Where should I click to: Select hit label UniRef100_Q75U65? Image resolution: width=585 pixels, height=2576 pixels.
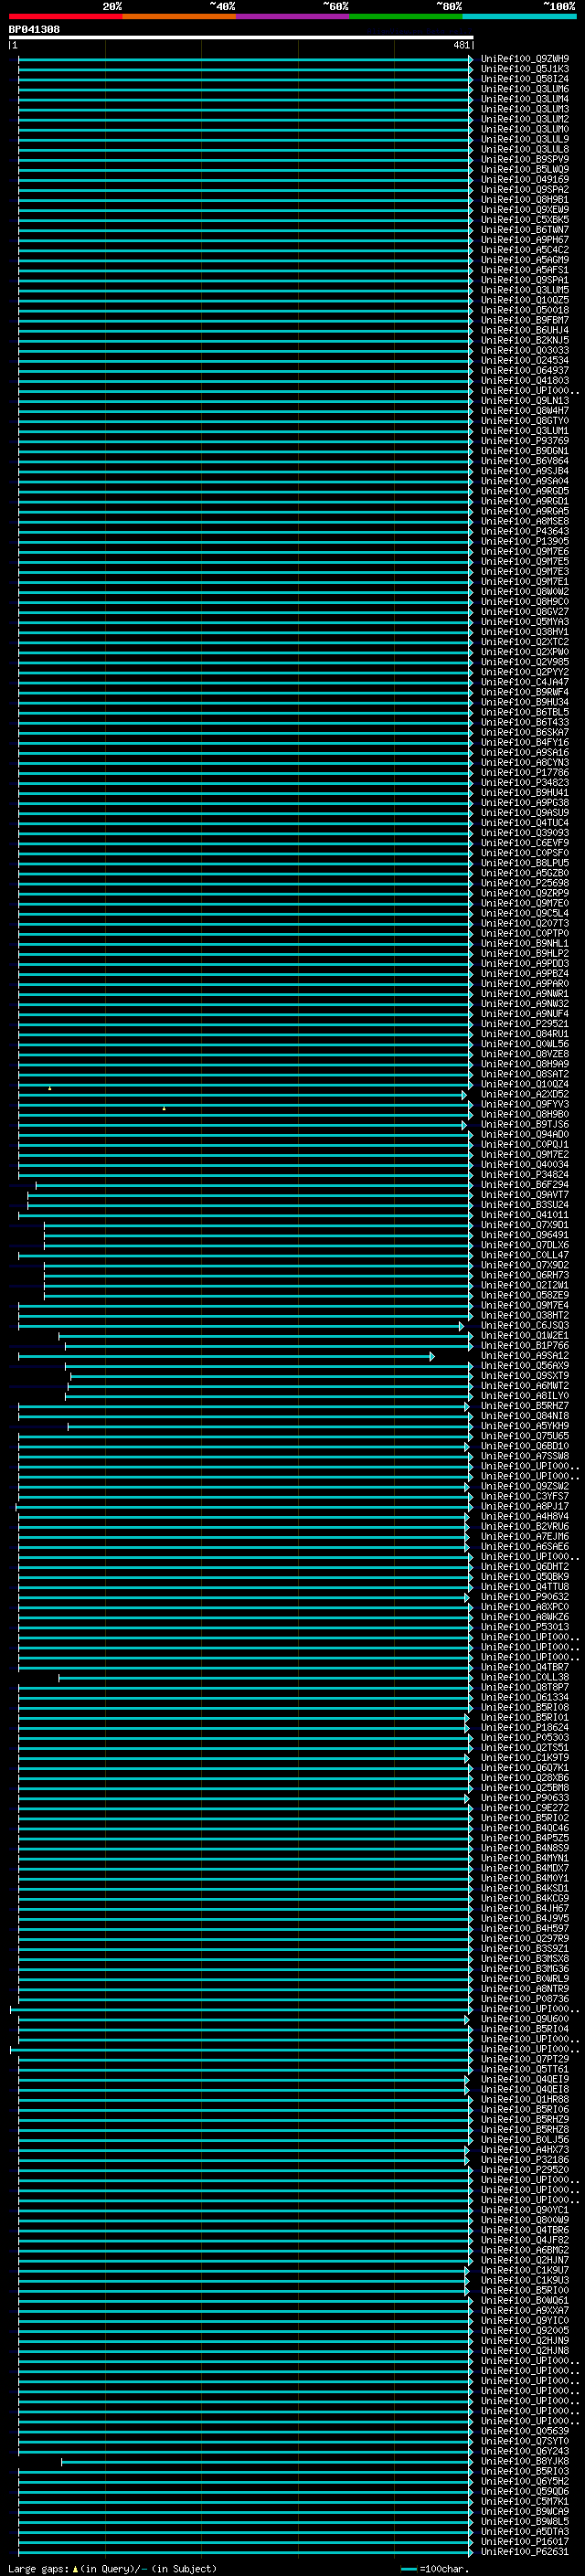pyautogui.click(x=525, y=1436)
